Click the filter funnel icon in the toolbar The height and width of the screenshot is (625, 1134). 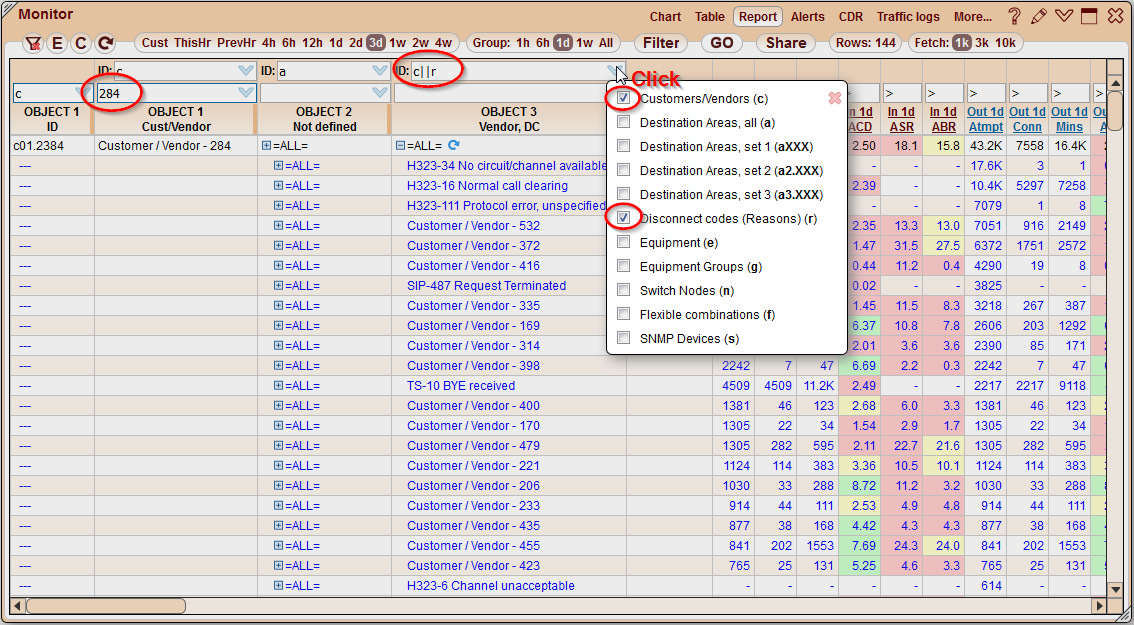(x=33, y=44)
